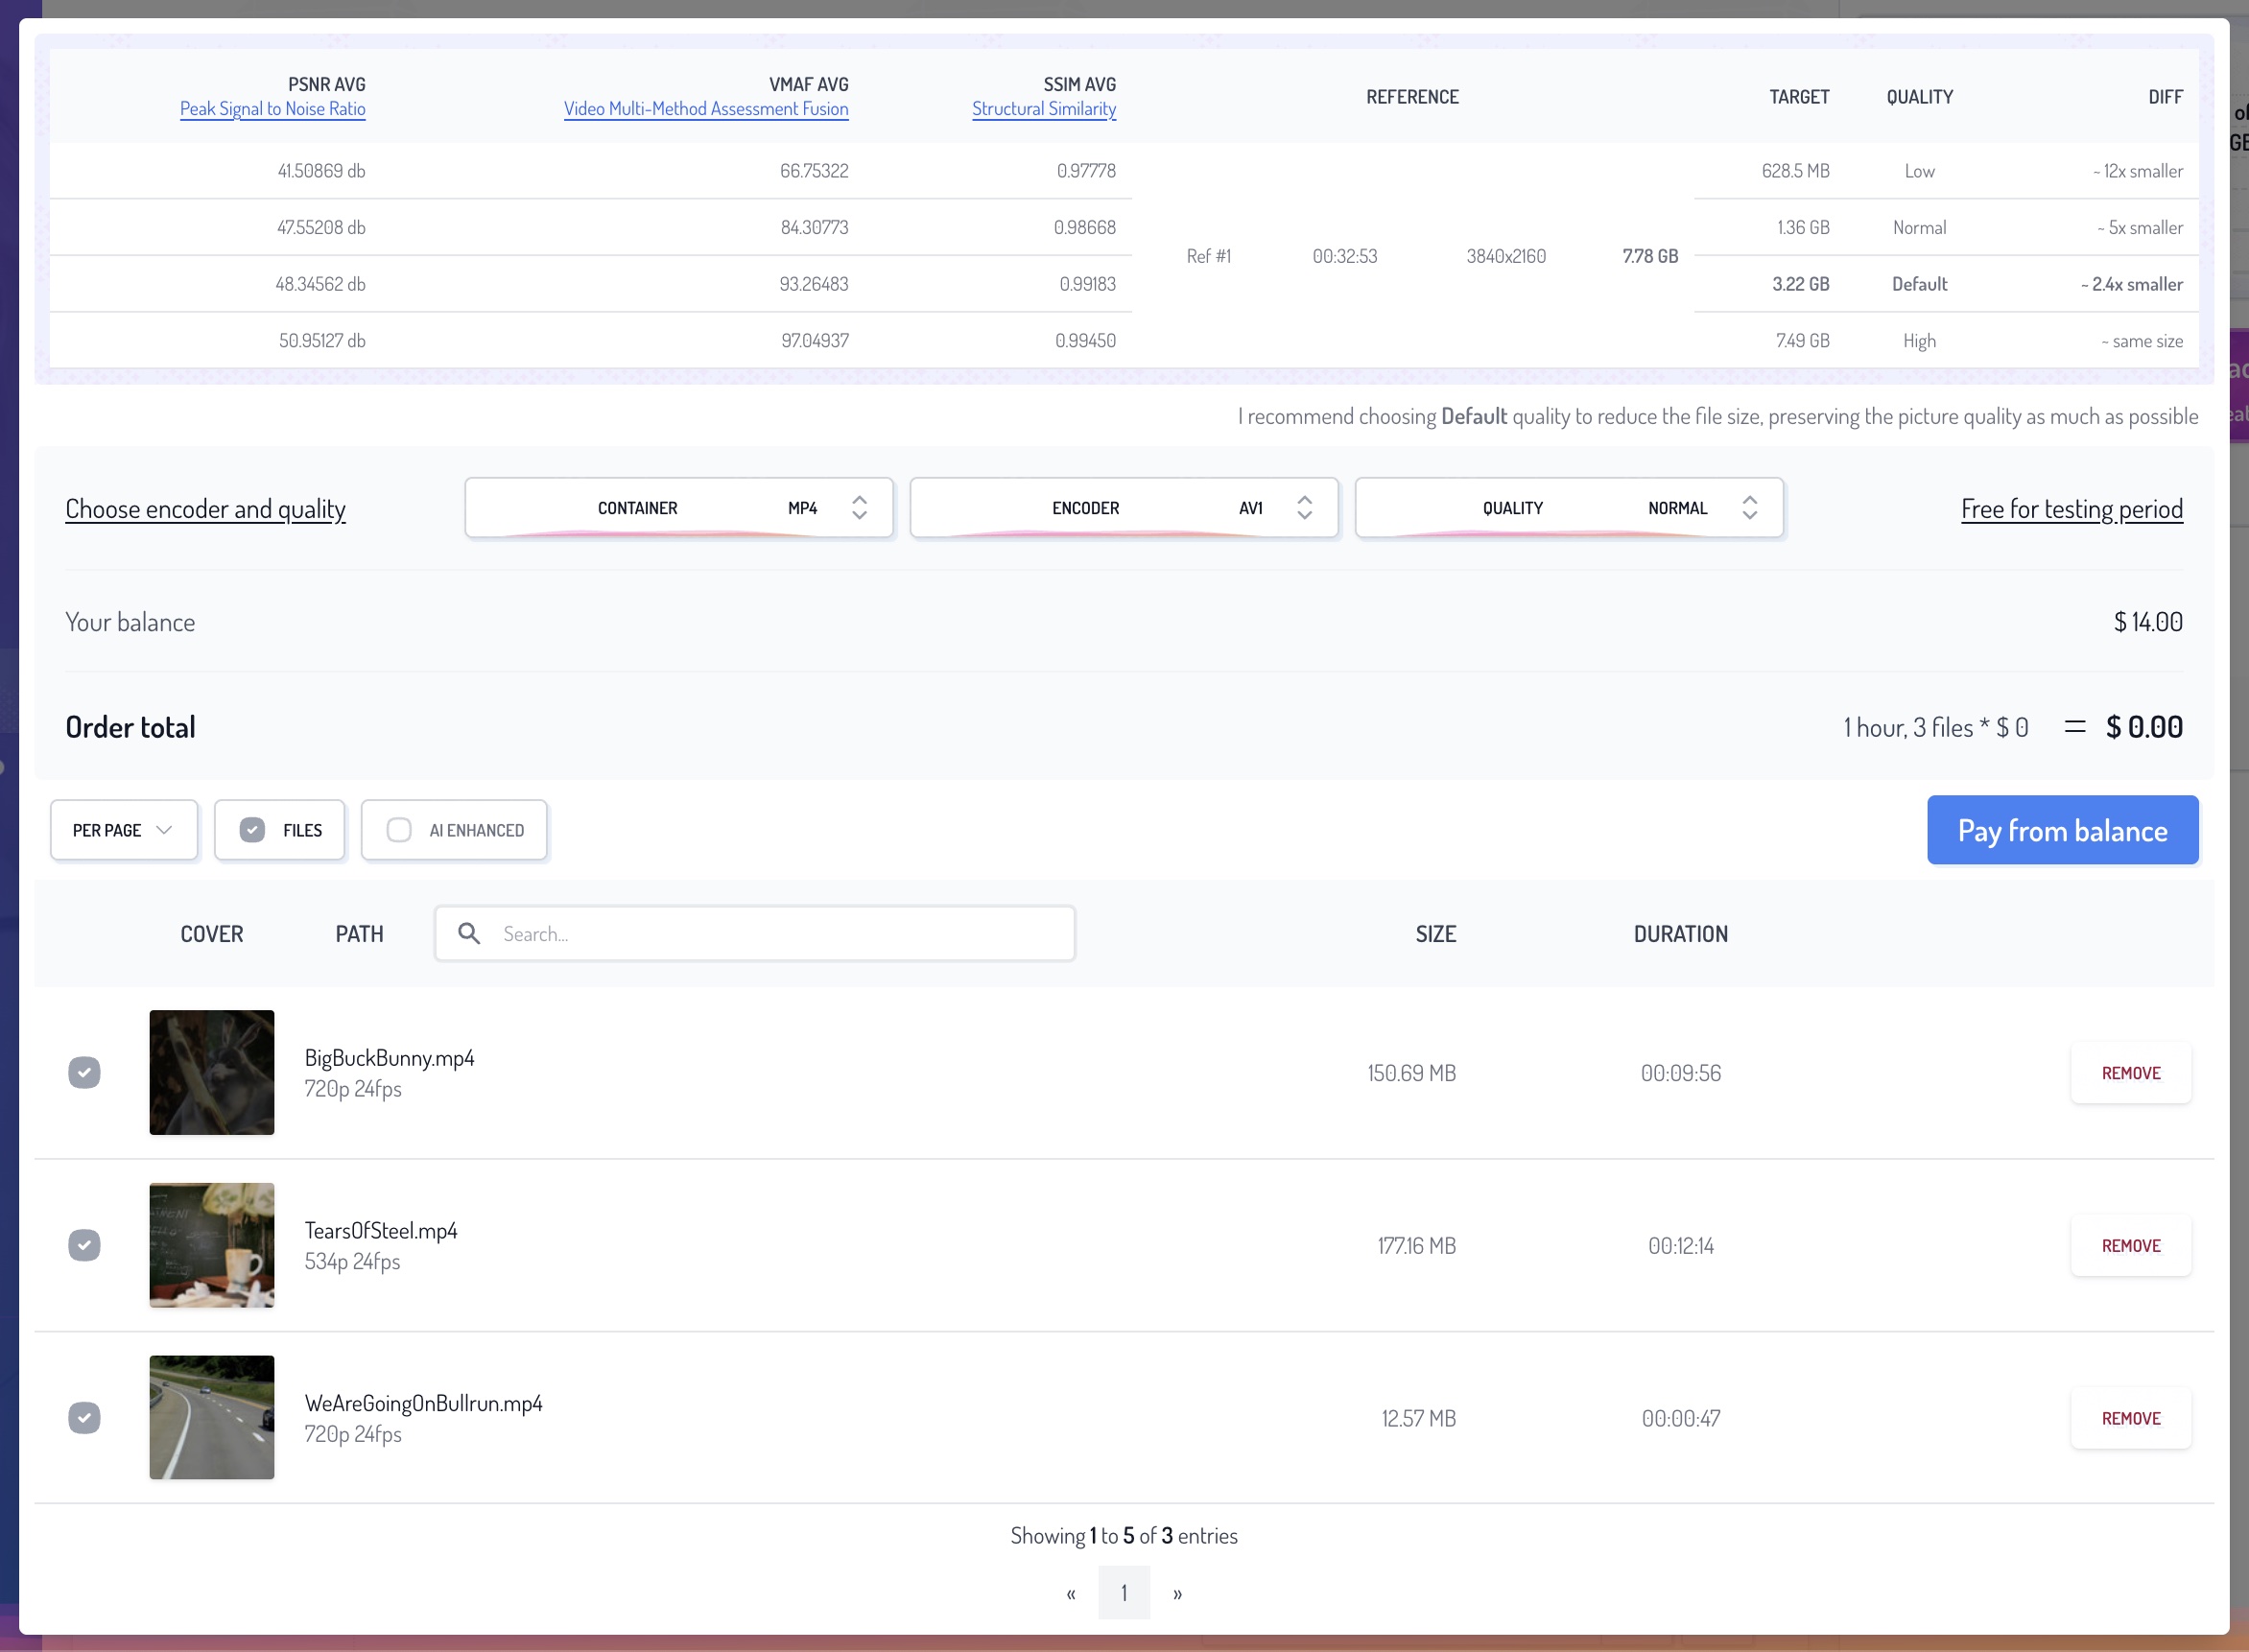Go to next page with » arrow
Screen dimensions: 2249x1652
tap(1177, 1593)
